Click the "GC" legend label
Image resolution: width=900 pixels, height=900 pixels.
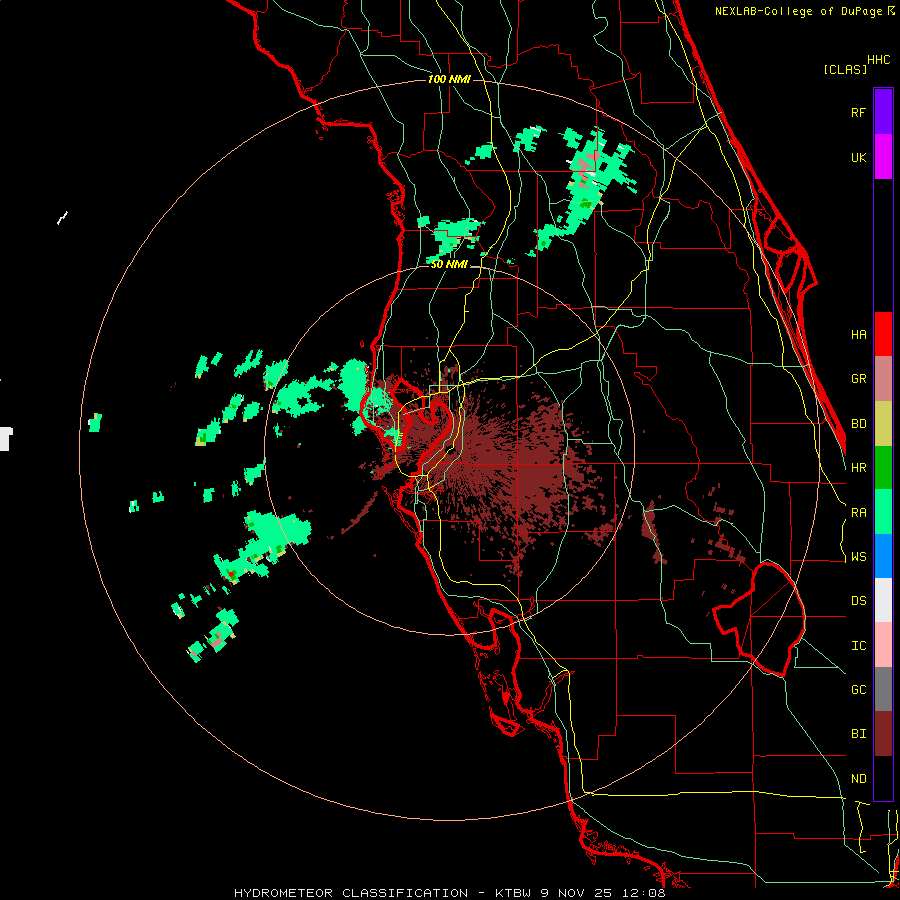[x=858, y=690]
